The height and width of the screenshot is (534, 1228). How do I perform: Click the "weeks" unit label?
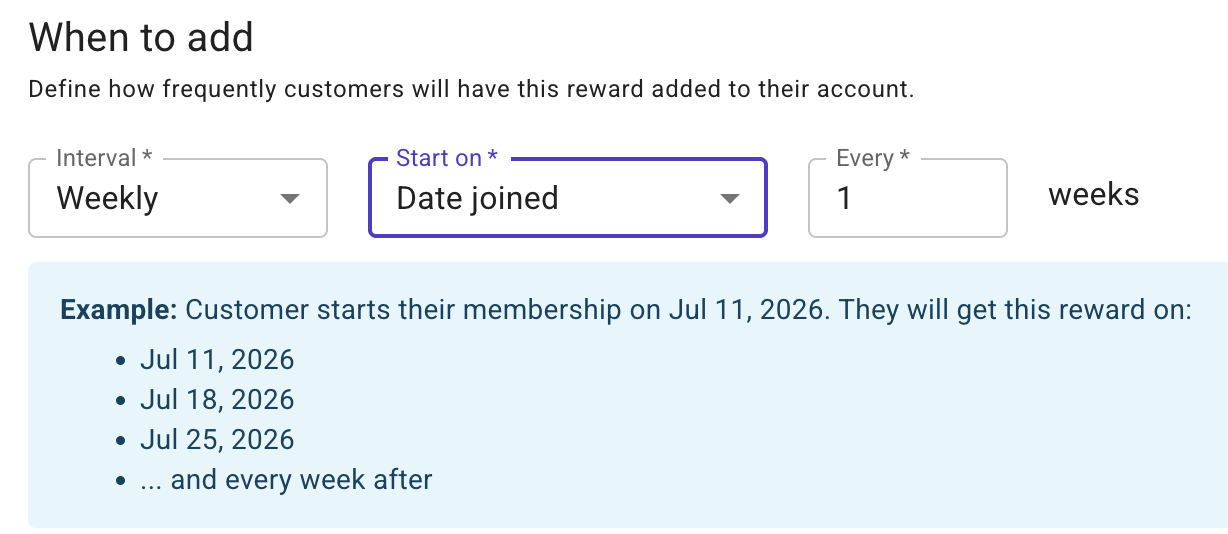[x=1094, y=194]
